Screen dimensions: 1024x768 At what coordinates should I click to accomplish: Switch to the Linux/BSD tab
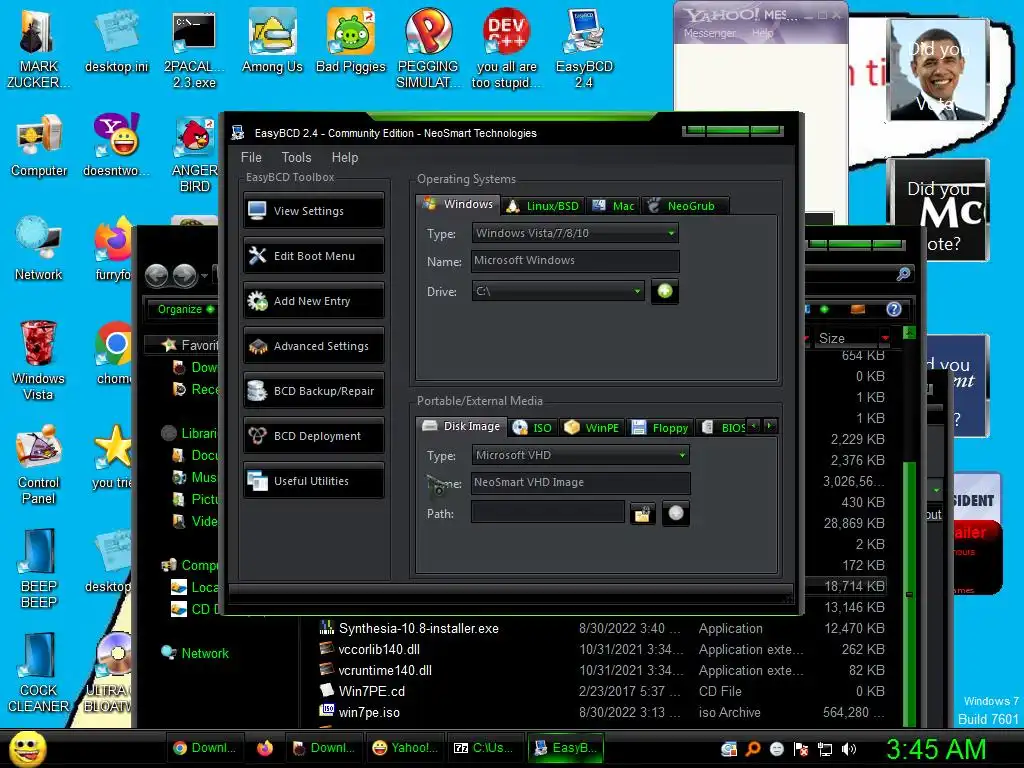543,206
